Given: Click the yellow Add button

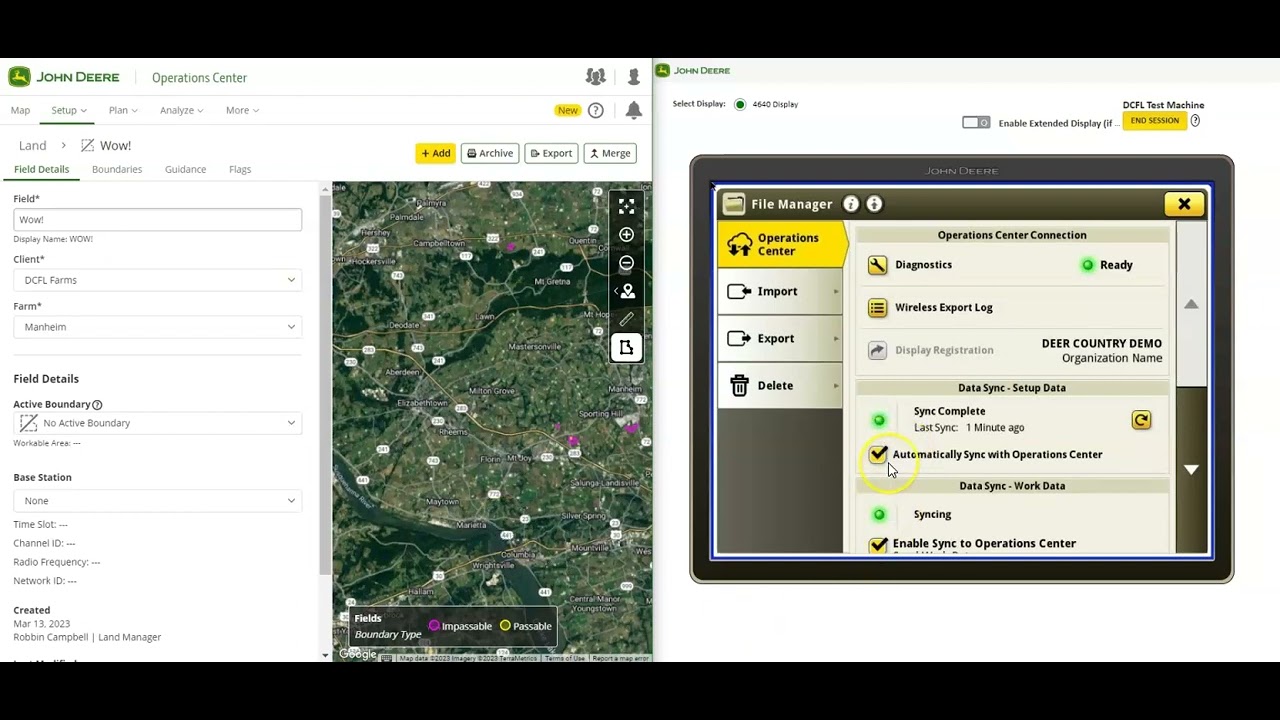Looking at the screenshot, I should point(436,153).
